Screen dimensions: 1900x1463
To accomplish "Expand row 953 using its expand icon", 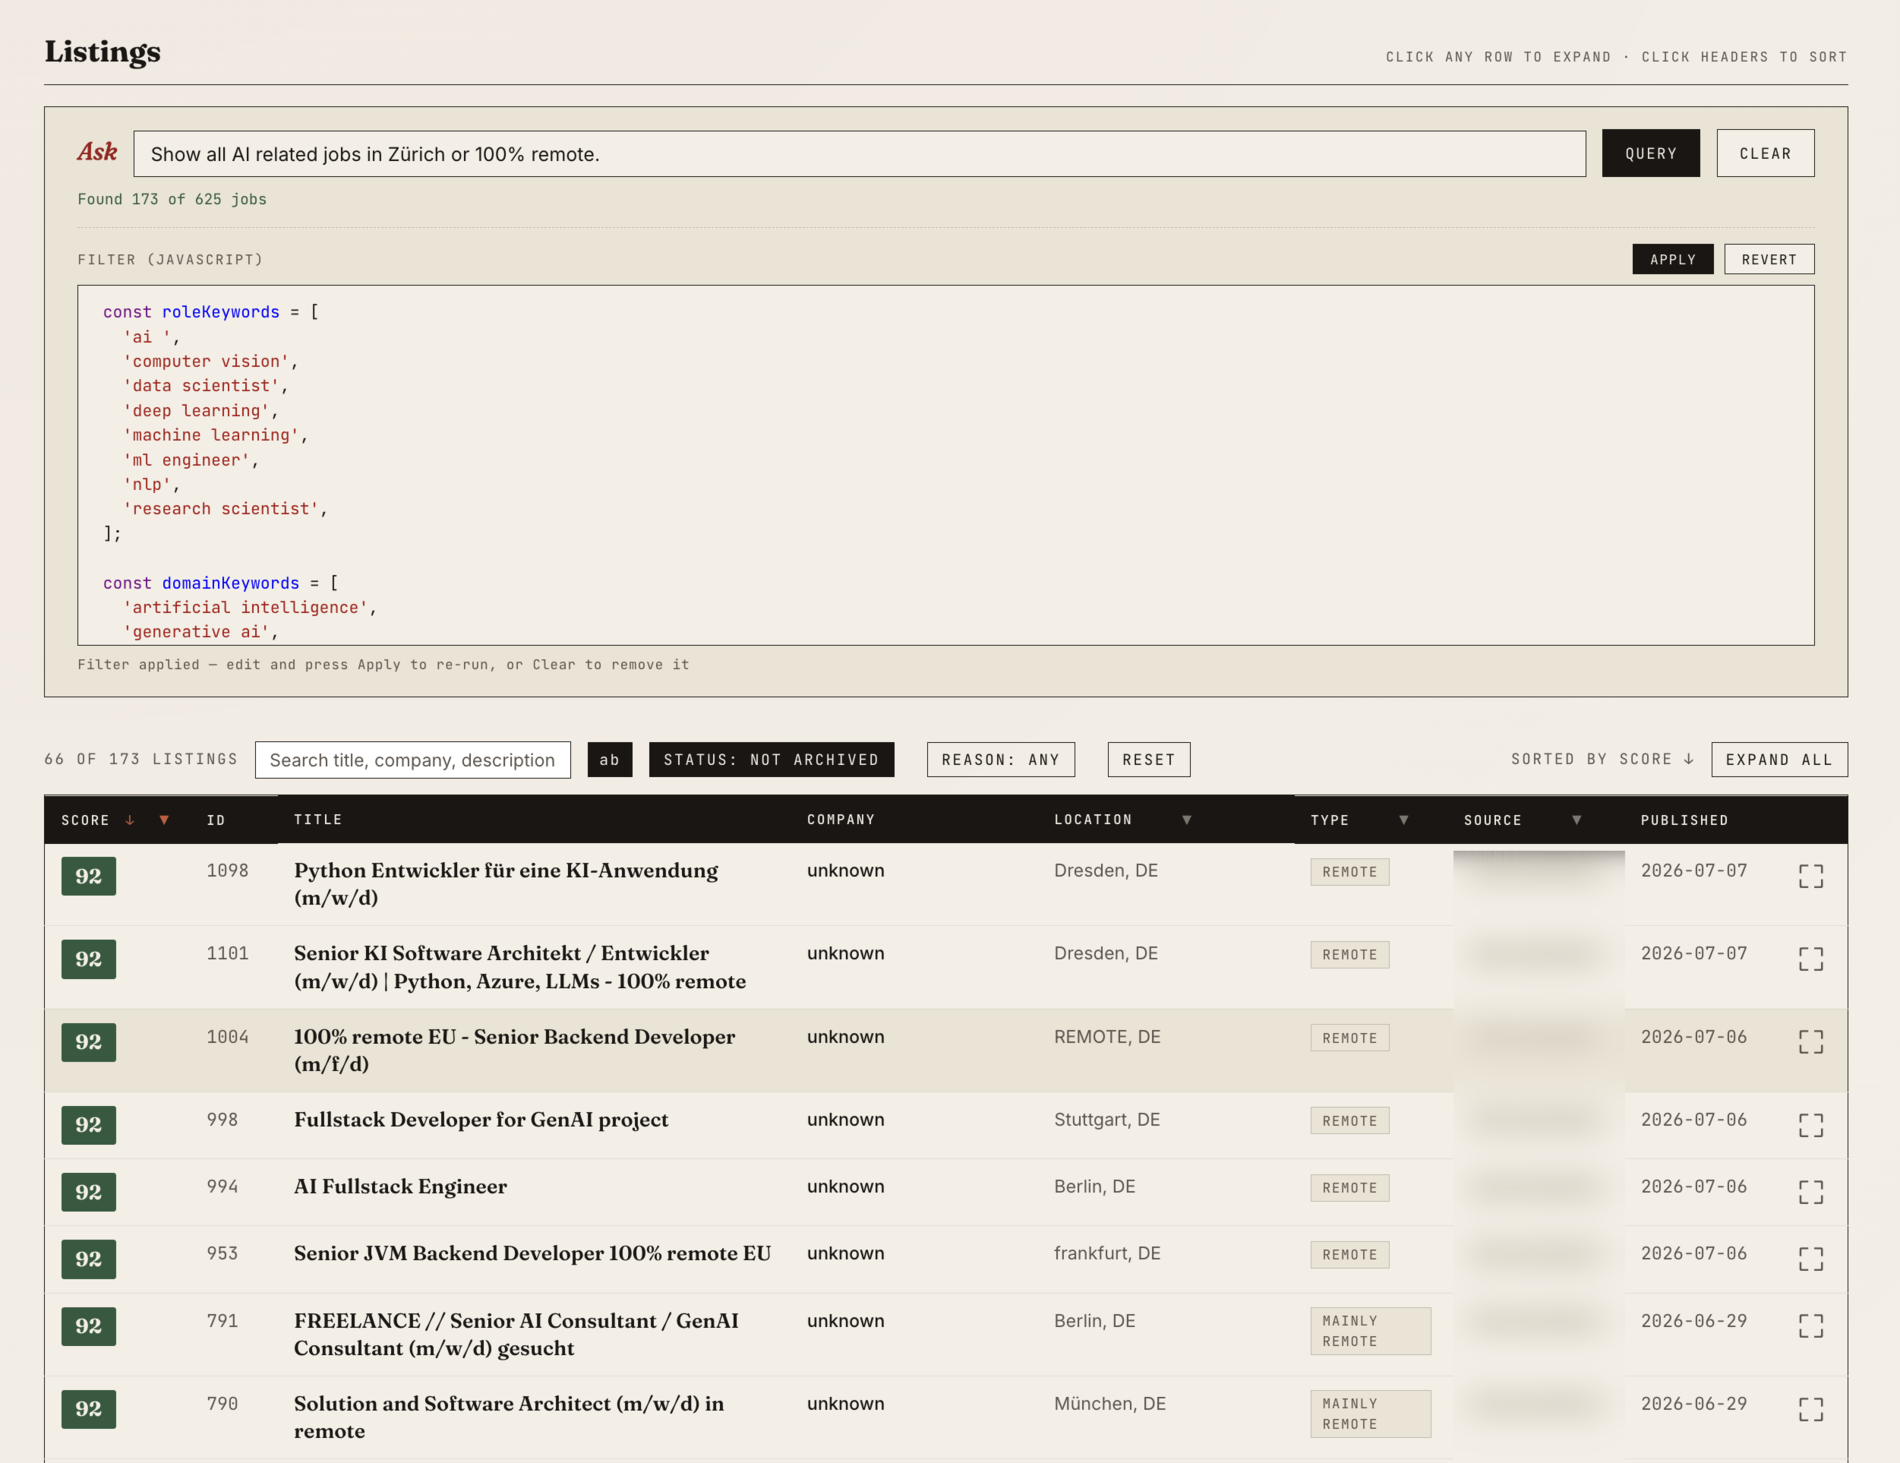I will point(1811,1259).
